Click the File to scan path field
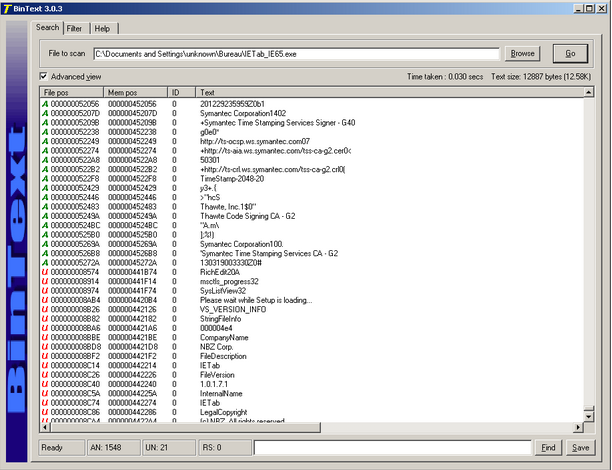This screenshot has width=612, height=470. (296, 54)
